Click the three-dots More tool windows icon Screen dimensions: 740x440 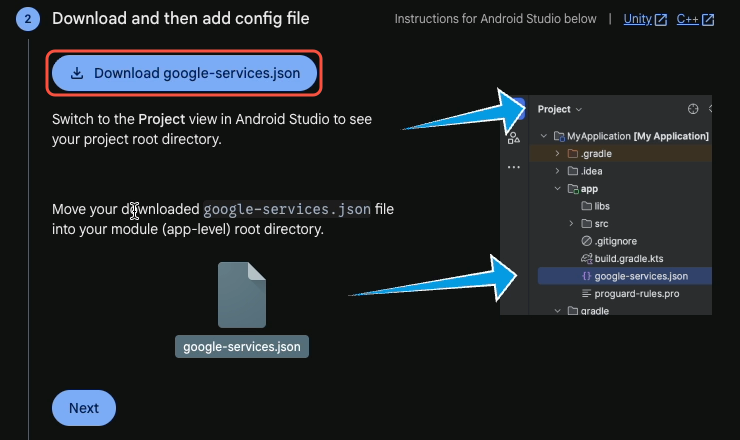point(513,167)
